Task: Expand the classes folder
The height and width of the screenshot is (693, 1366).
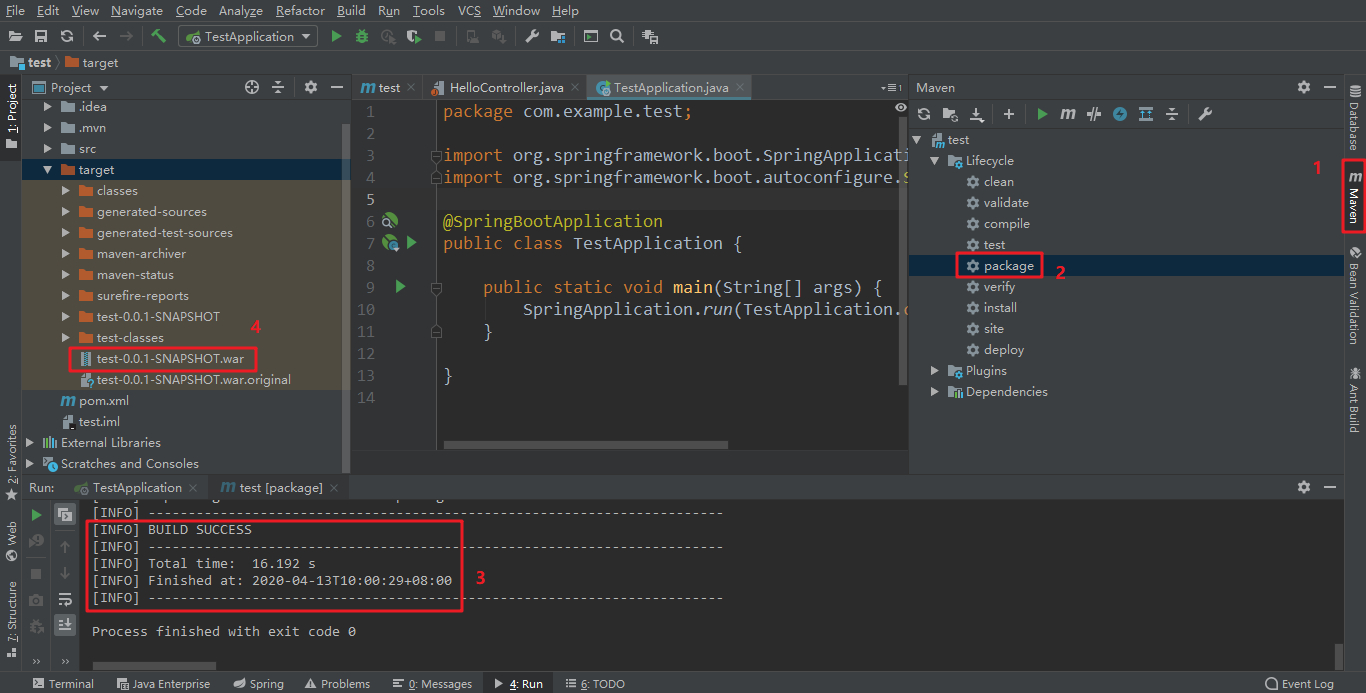Action: 65,191
